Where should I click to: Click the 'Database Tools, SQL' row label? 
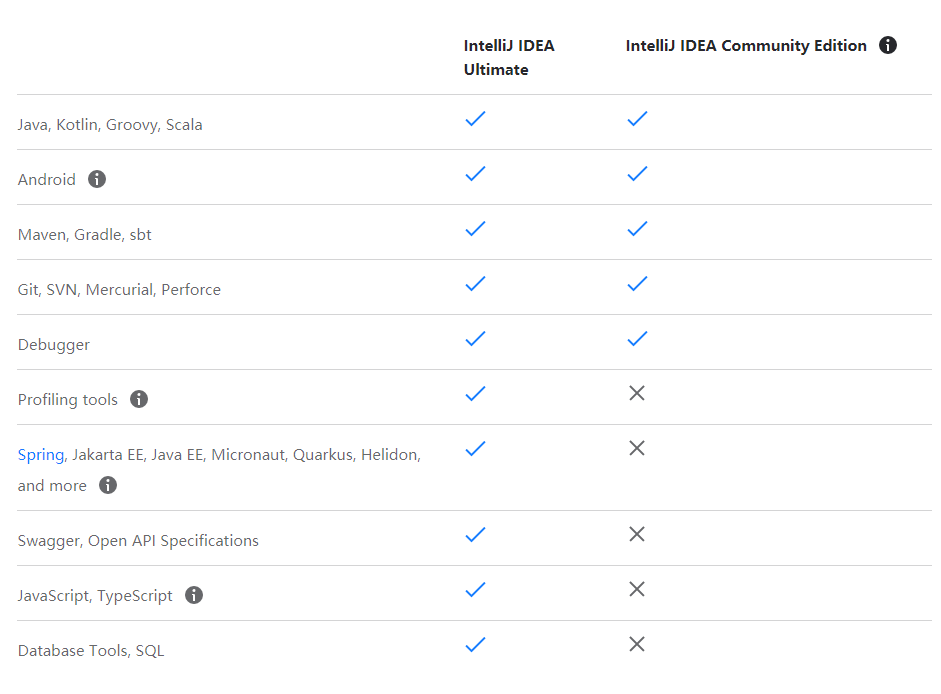pyautogui.click(x=91, y=651)
